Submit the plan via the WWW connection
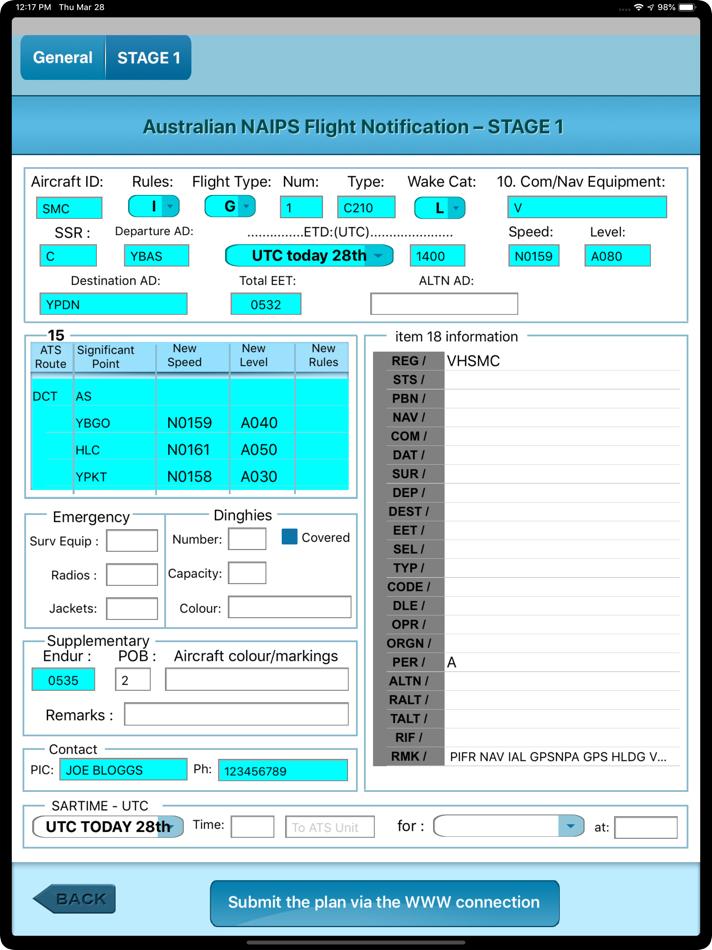The image size is (712, 950). 384,903
